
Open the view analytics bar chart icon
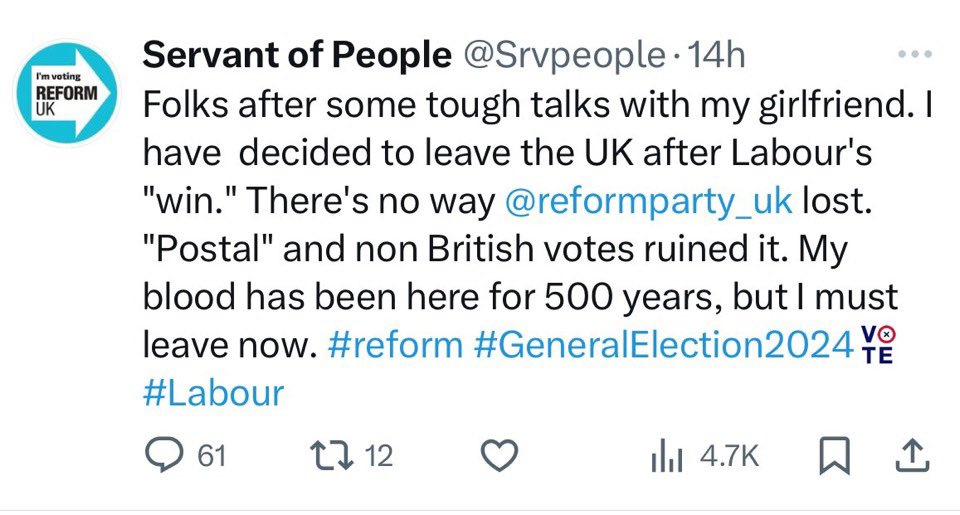pos(666,457)
